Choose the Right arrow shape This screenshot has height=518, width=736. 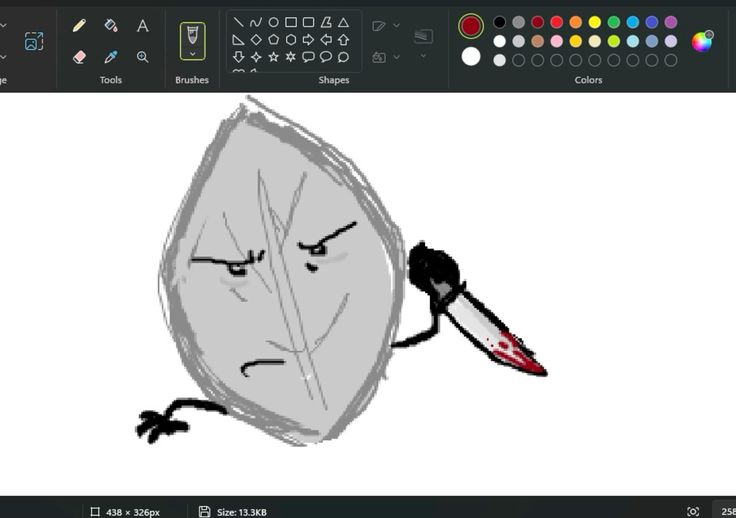(x=308, y=40)
